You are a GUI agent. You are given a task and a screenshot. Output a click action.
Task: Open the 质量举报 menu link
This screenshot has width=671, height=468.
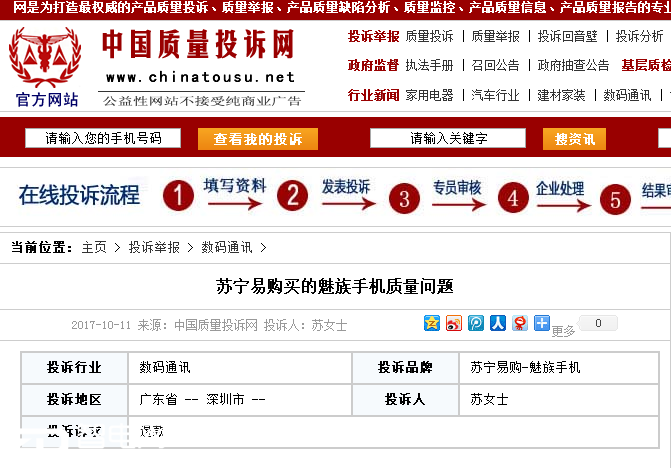tap(496, 37)
